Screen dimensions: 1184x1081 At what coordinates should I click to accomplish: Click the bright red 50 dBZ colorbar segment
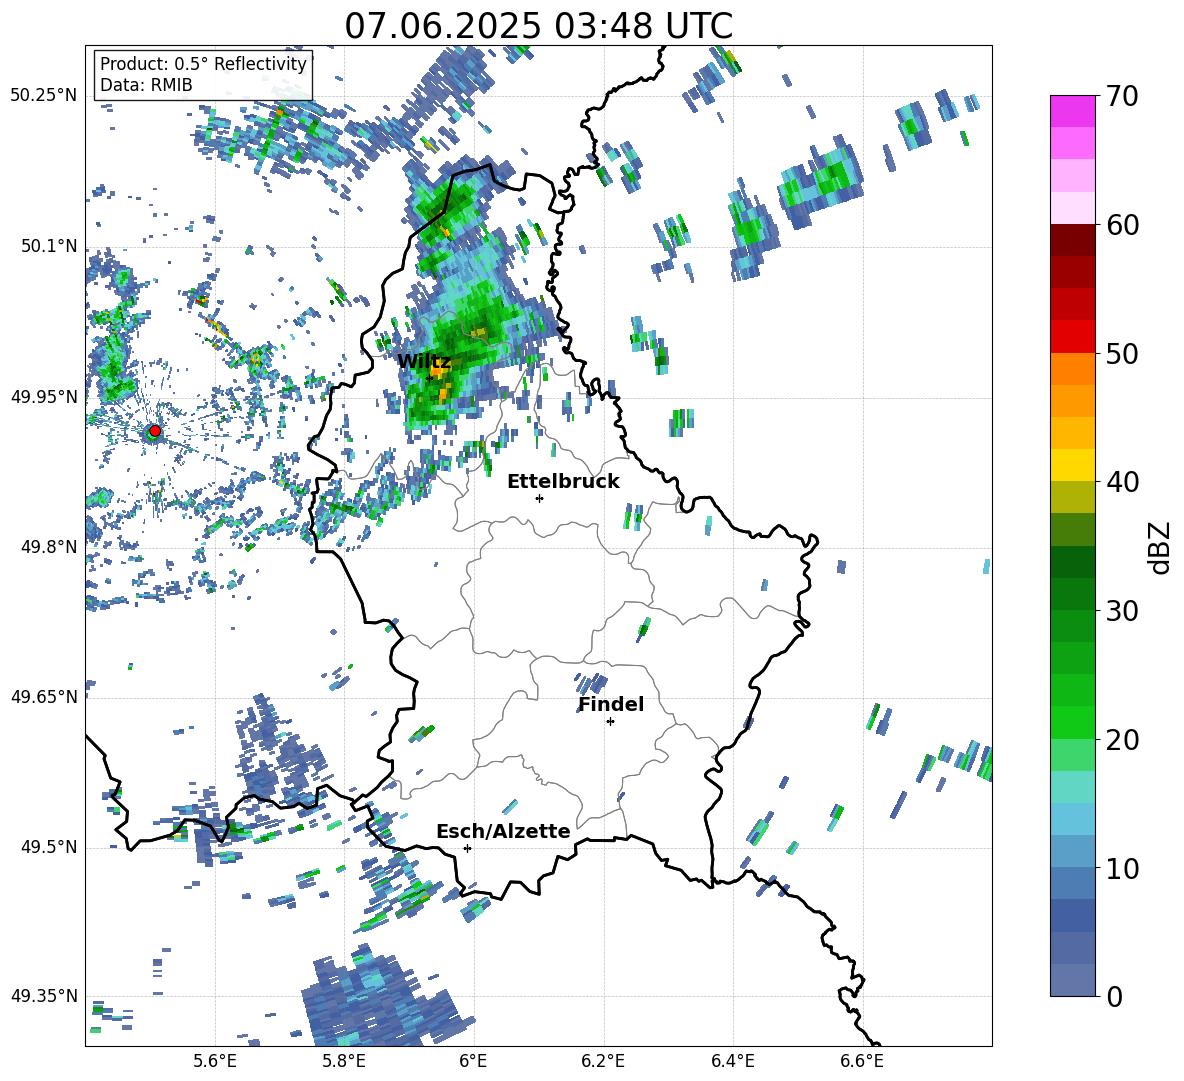click(x=1072, y=337)
